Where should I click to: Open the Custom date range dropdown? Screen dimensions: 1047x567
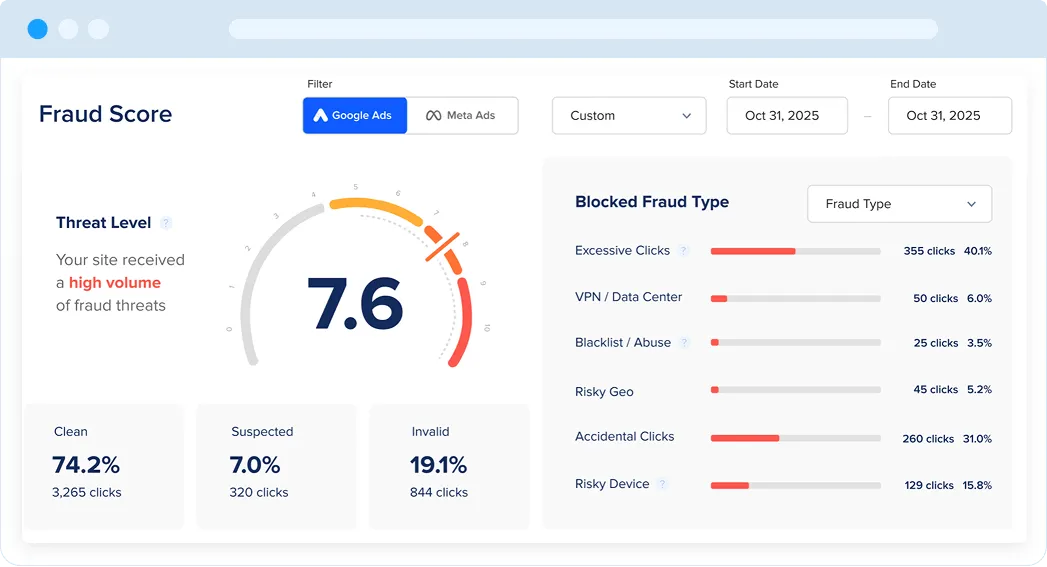point(629,116)
